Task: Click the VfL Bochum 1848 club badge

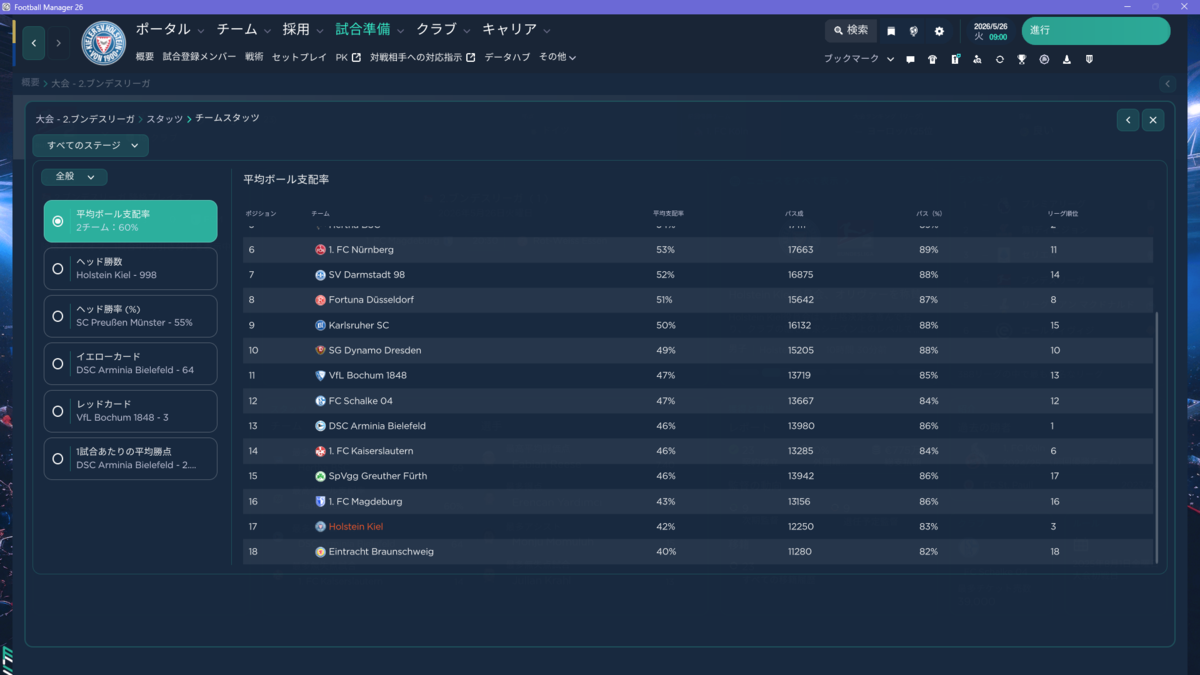Action: tap(320, 376)
